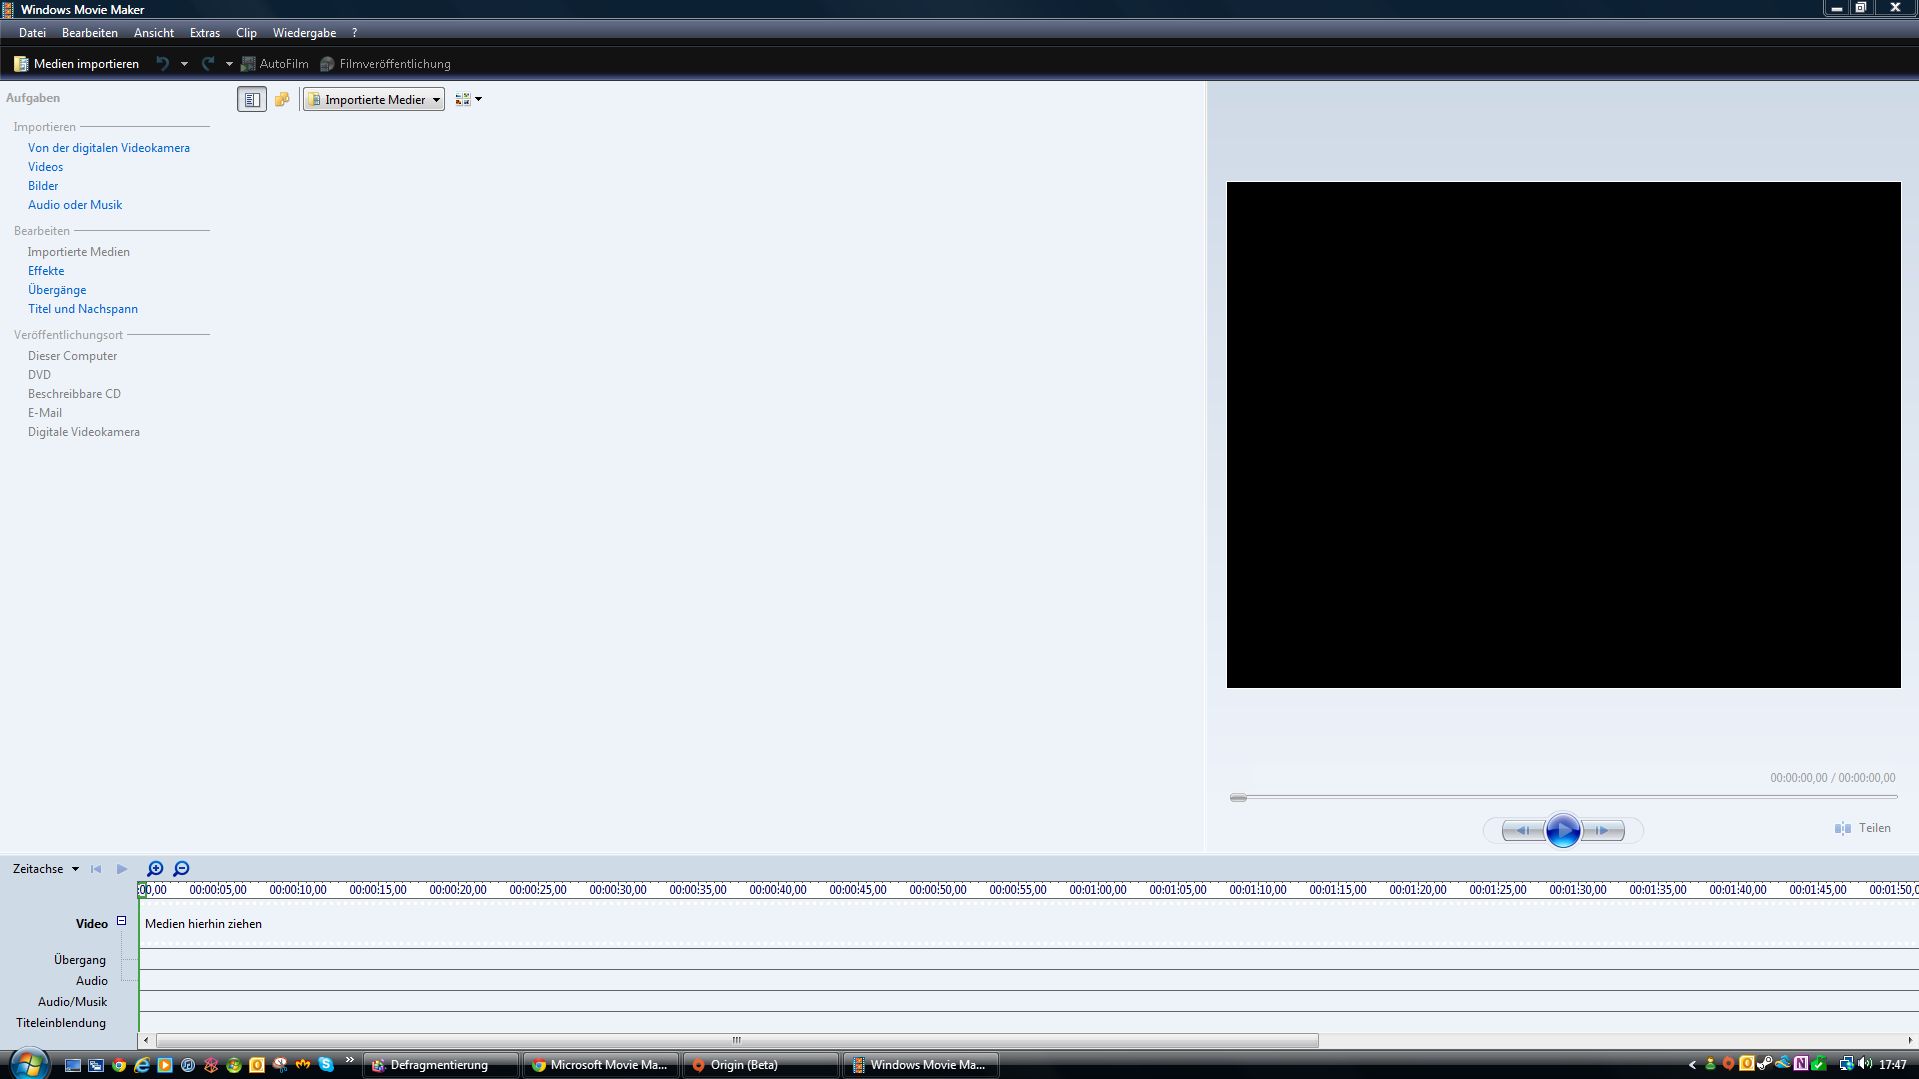Click Switch between windows quick launch icon
1919x1079 pixels.
tap(96, 1065)
